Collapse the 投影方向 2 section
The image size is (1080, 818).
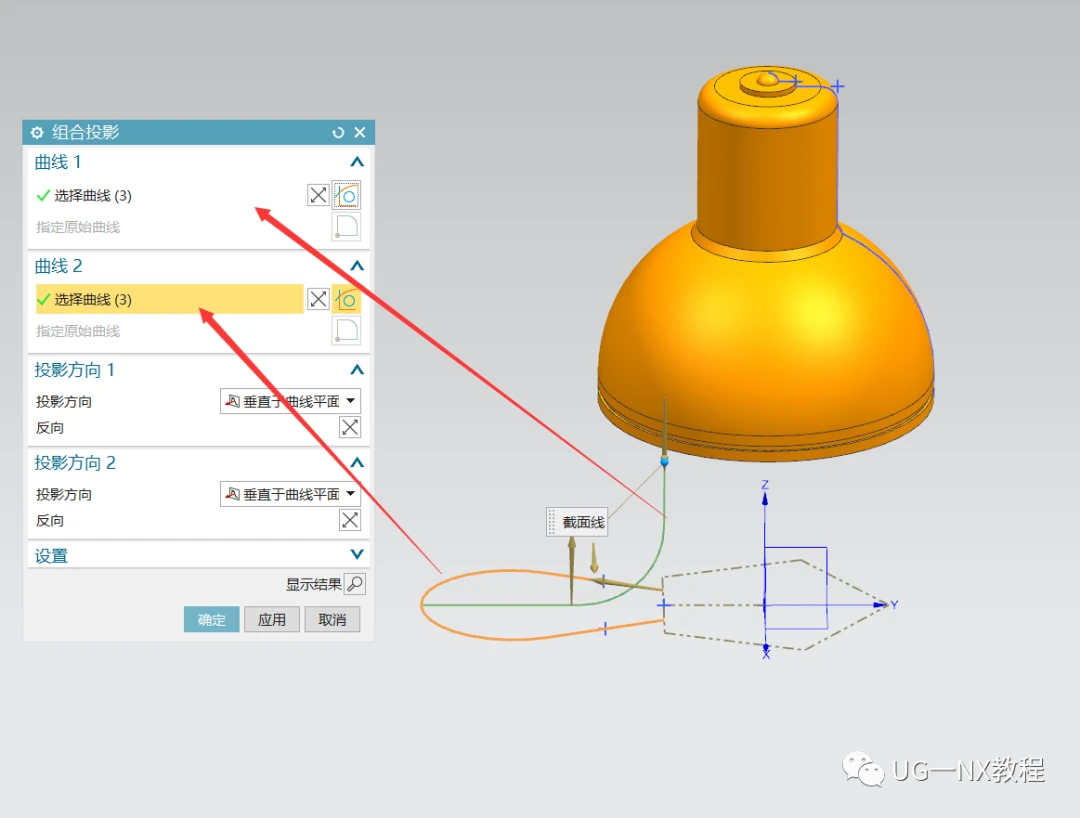tap(357, 463)
